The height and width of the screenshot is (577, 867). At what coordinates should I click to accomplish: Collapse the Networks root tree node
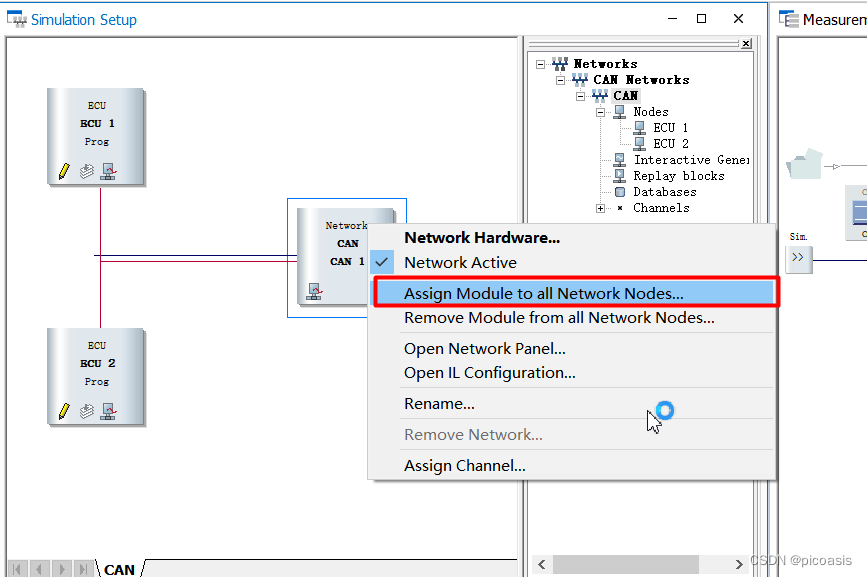540,65
